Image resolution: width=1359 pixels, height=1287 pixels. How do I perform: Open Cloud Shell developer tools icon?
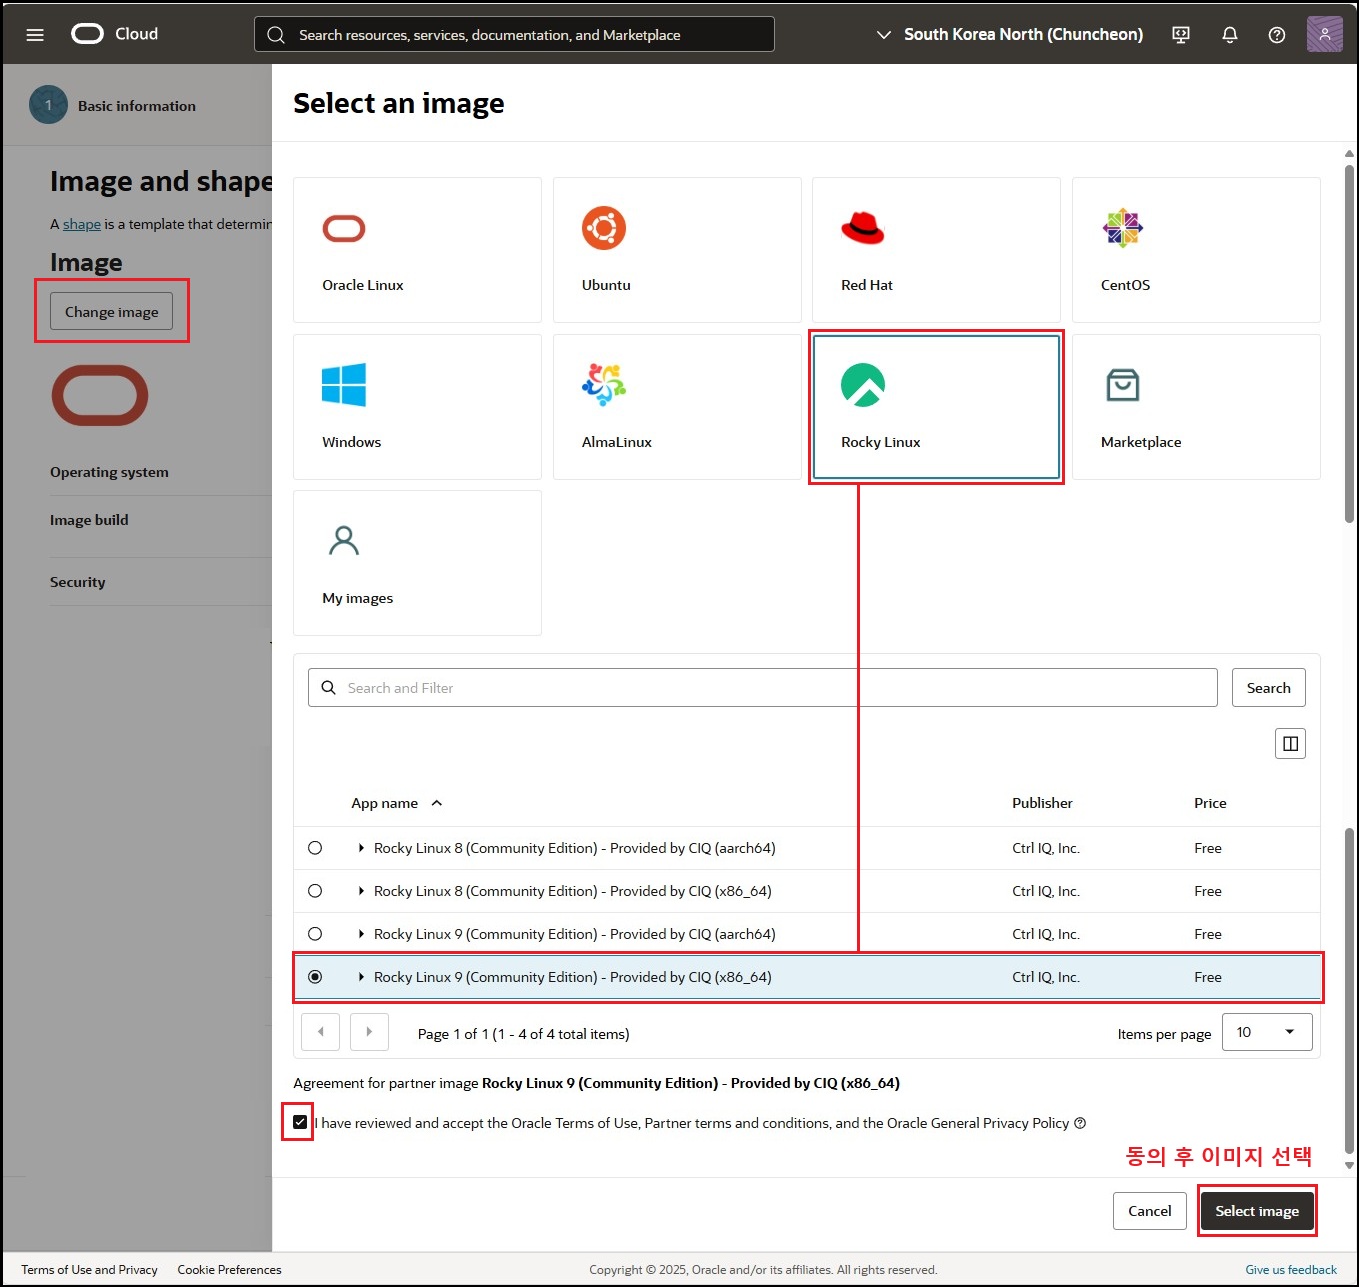click(x=1181, y=35)
